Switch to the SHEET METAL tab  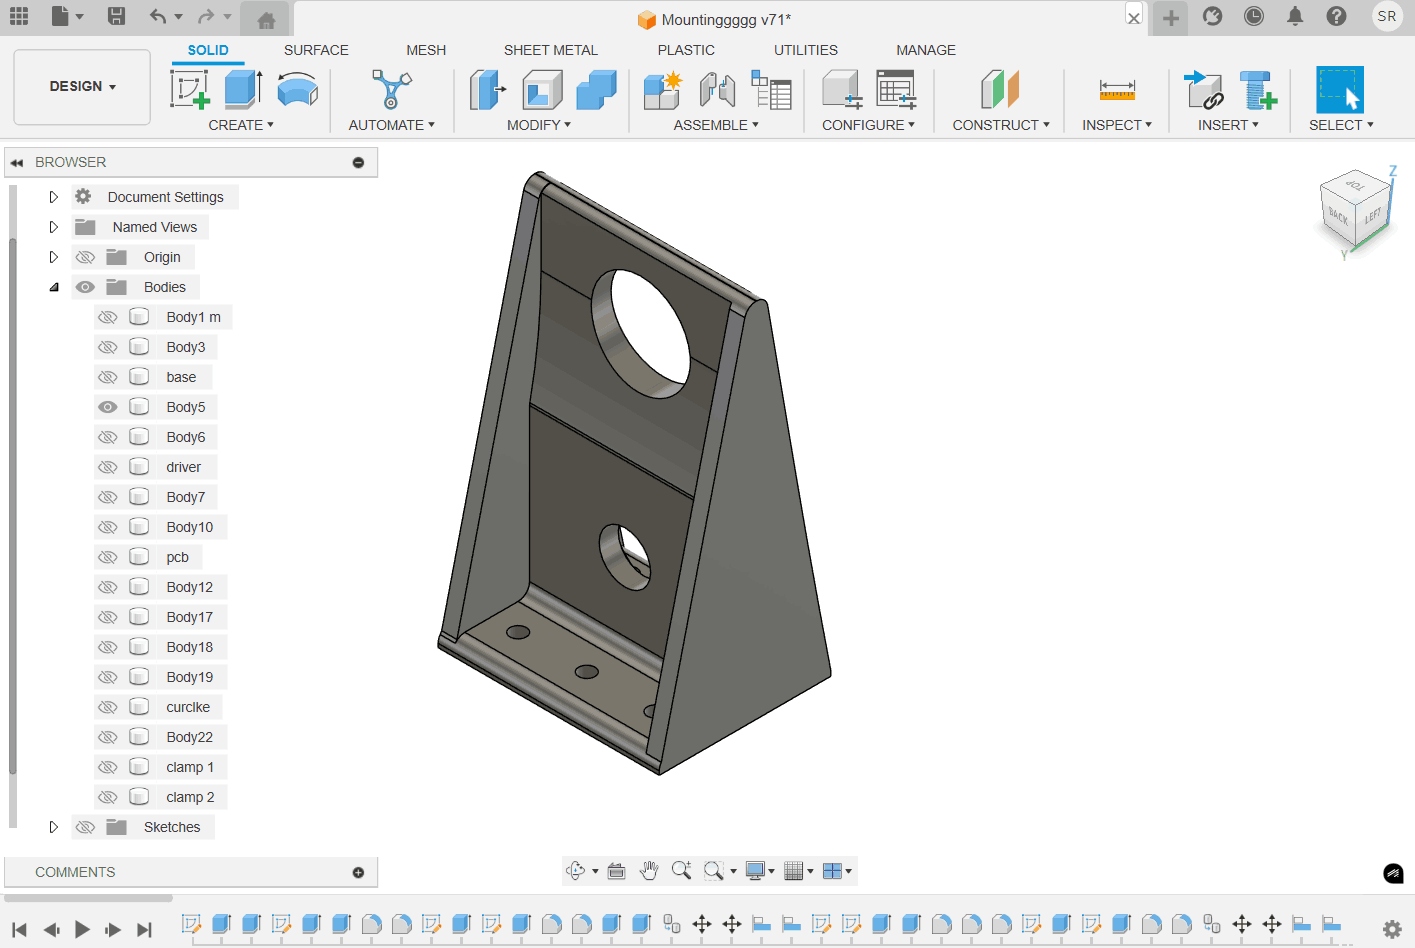click(551, 50)
